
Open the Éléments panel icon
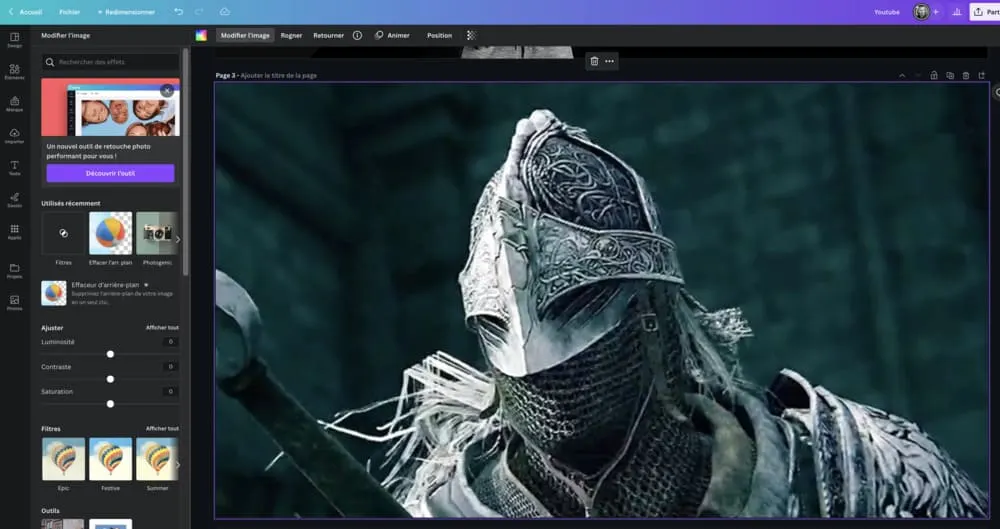[15, 72]
